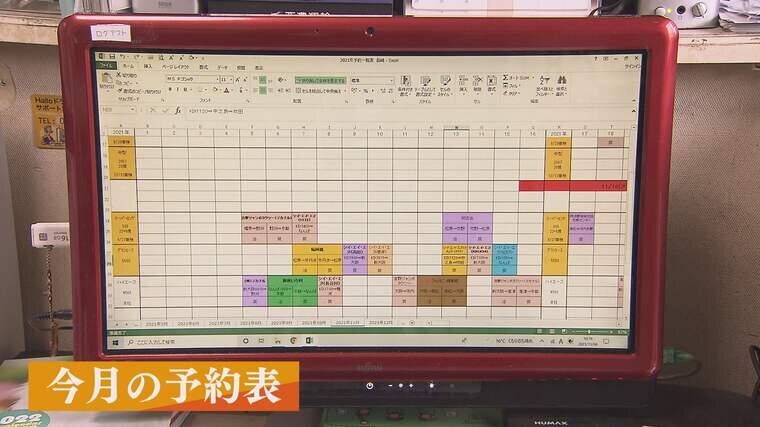Click the Insert cells icon
The image size is (760, 427).
click(463, 82)
